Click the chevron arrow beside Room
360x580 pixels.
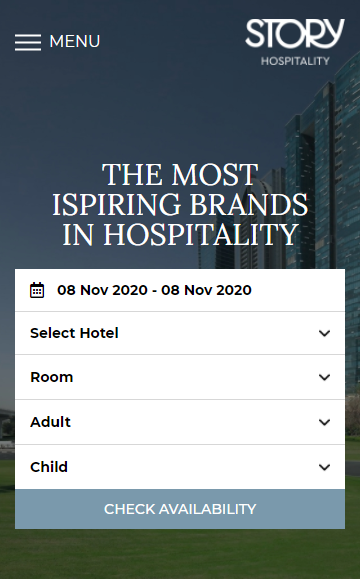324,377
